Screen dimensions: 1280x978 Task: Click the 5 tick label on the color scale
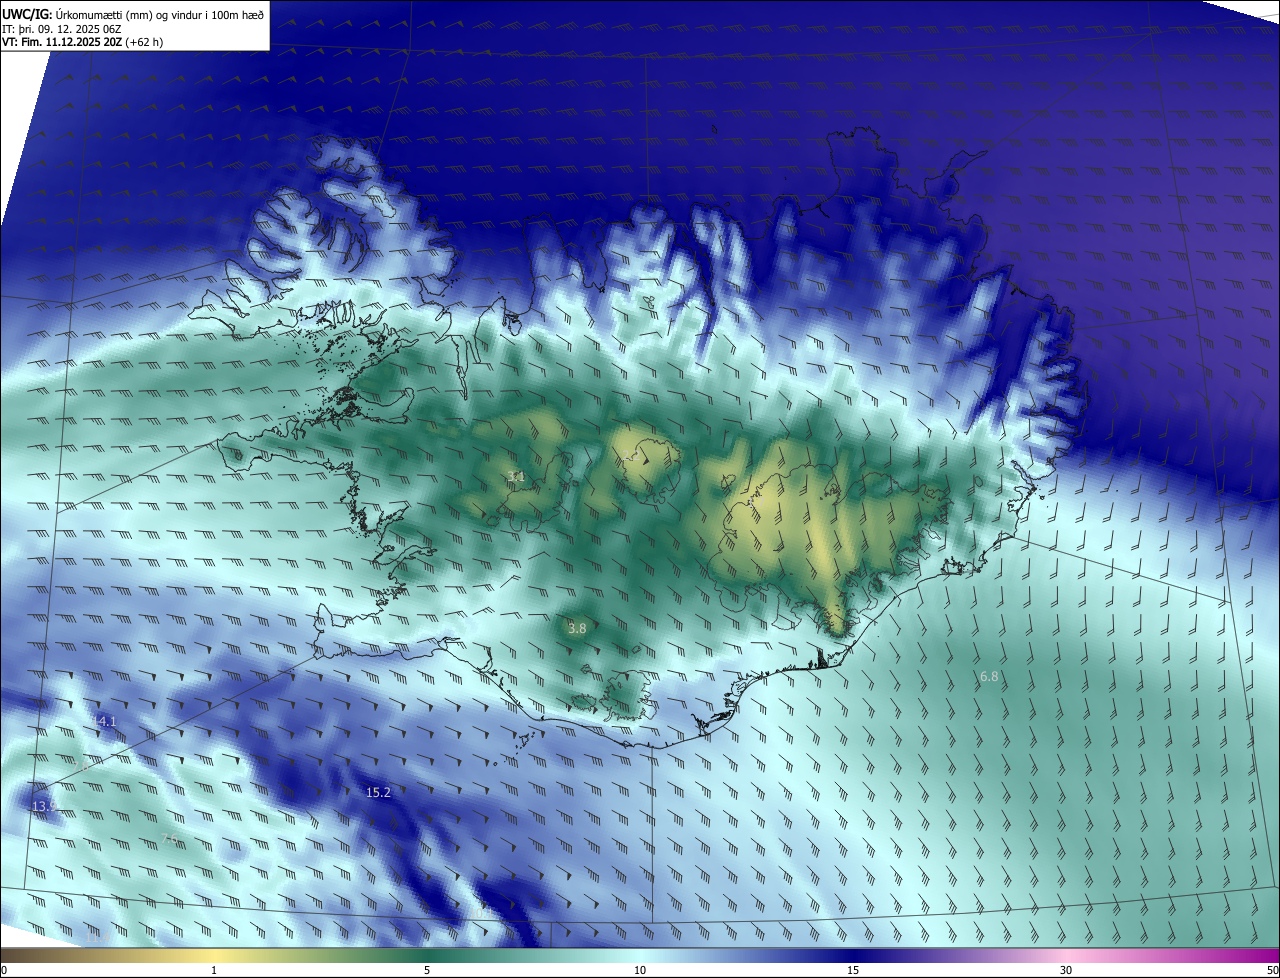click(x=427, y=970)
